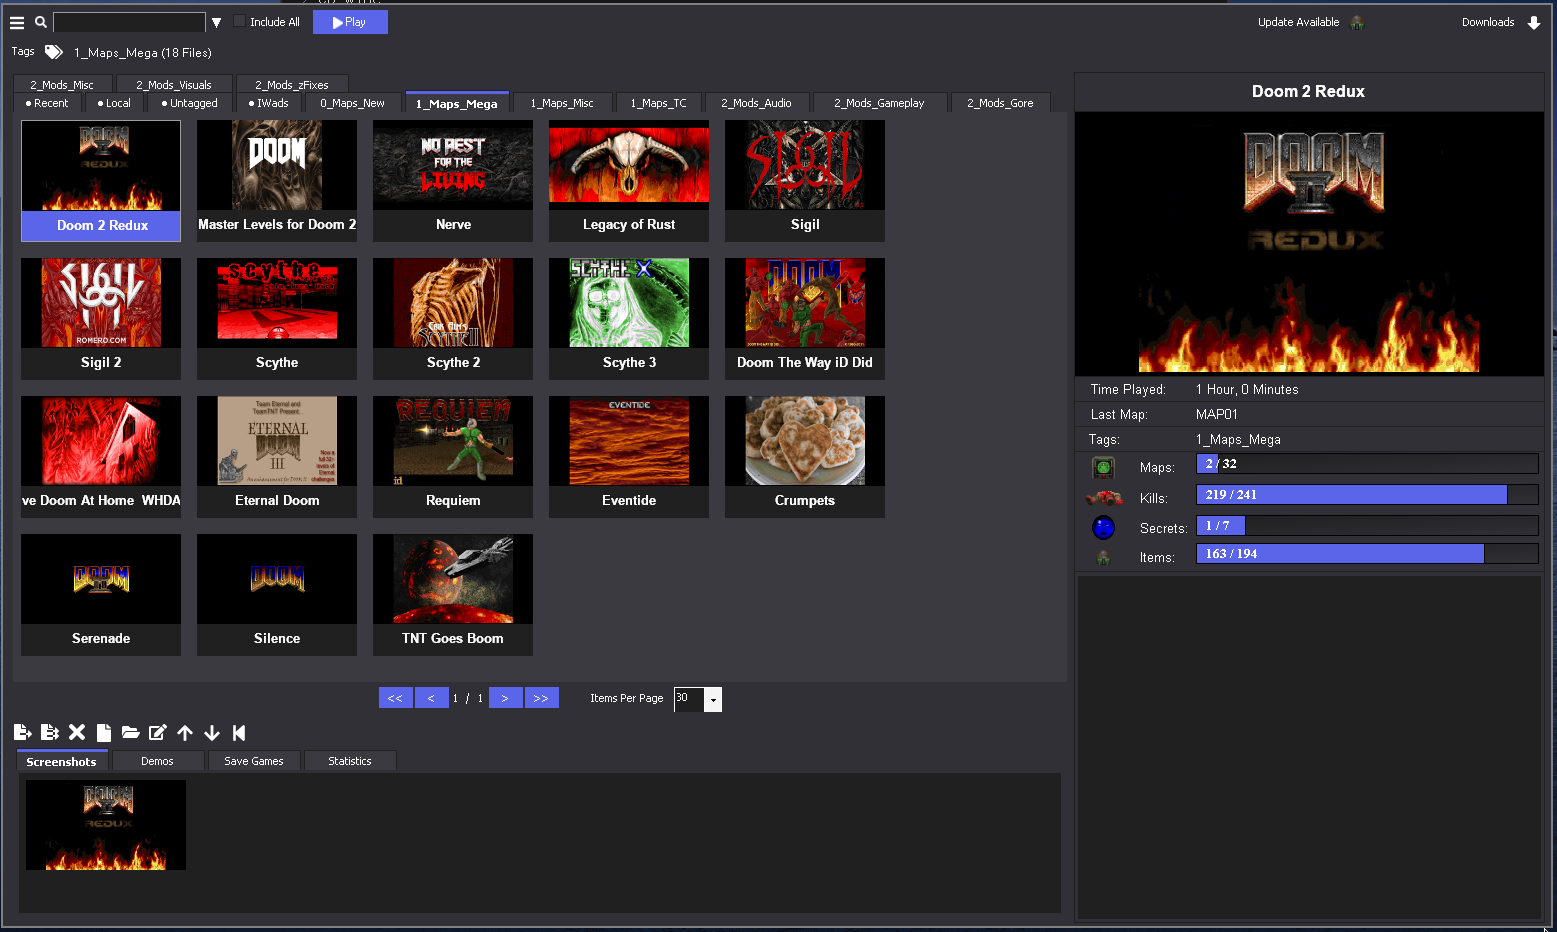Go to previous page with < button
Screen dimensions: 1557x932
(431, 698)
